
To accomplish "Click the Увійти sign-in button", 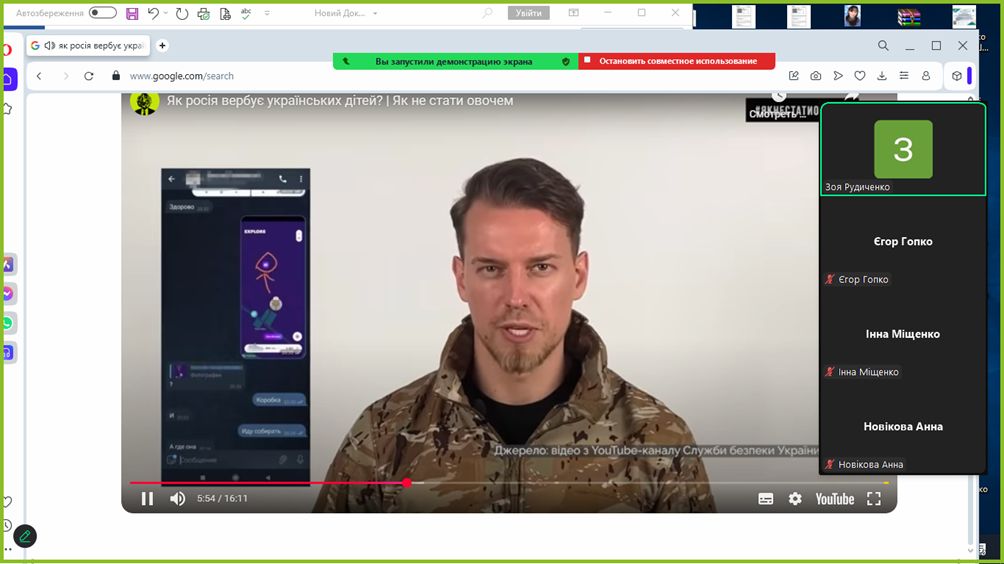I will pos(529,13).
